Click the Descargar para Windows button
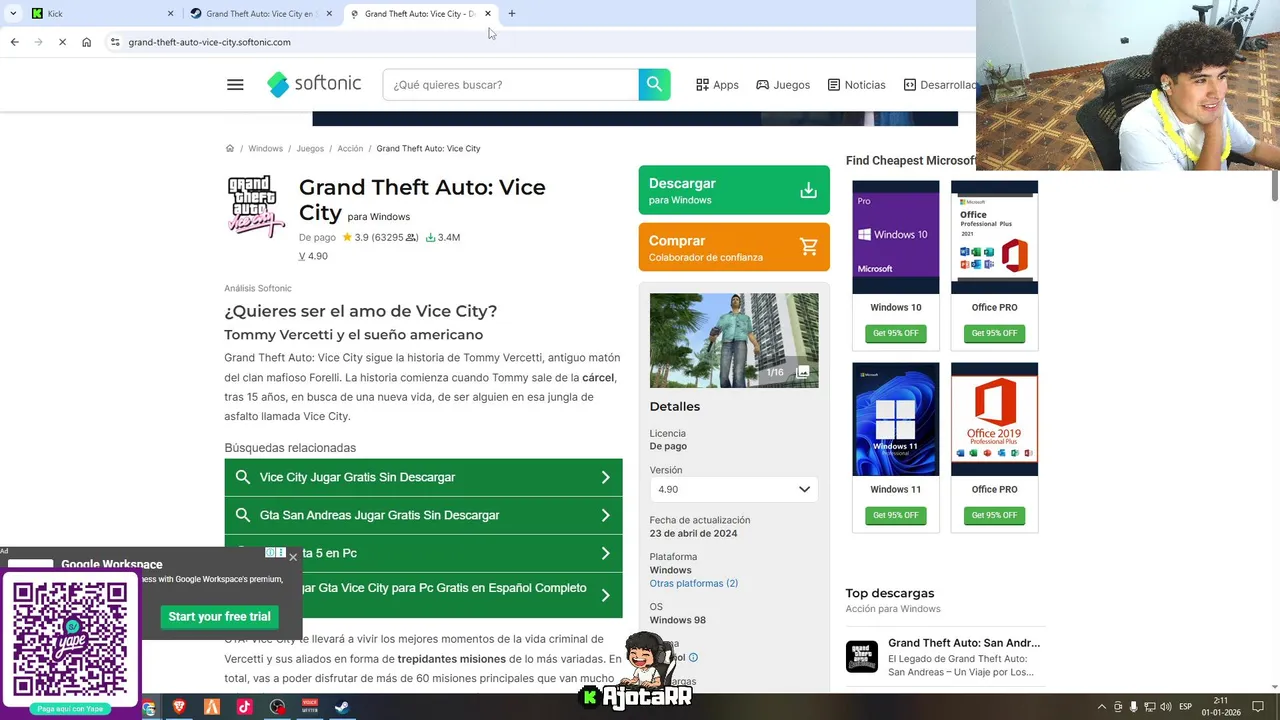This screenshot has height=720, width=1280. pos(734,190)
